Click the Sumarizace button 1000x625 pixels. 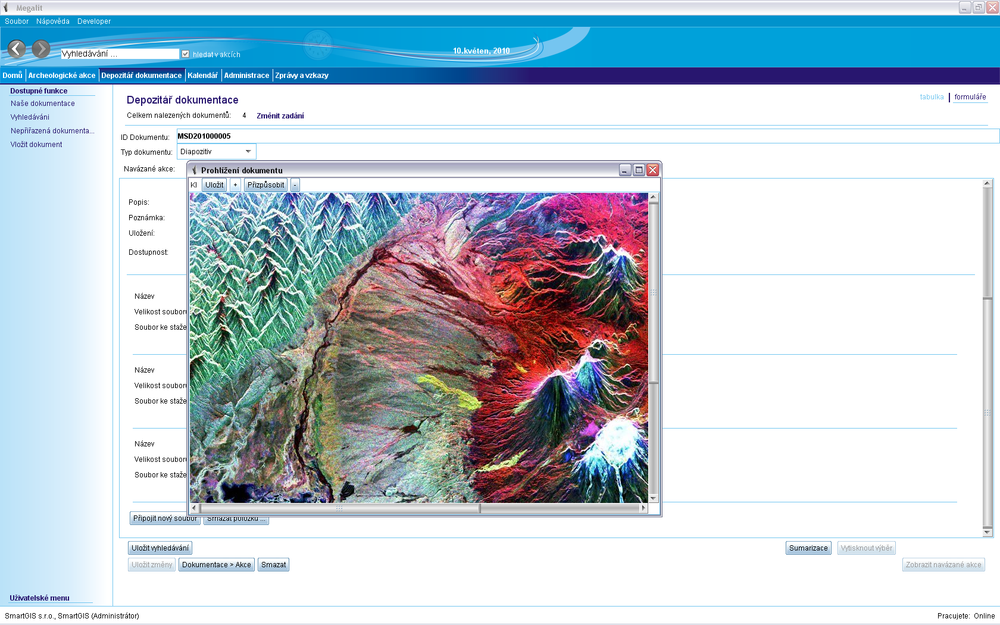click(808, 548)
